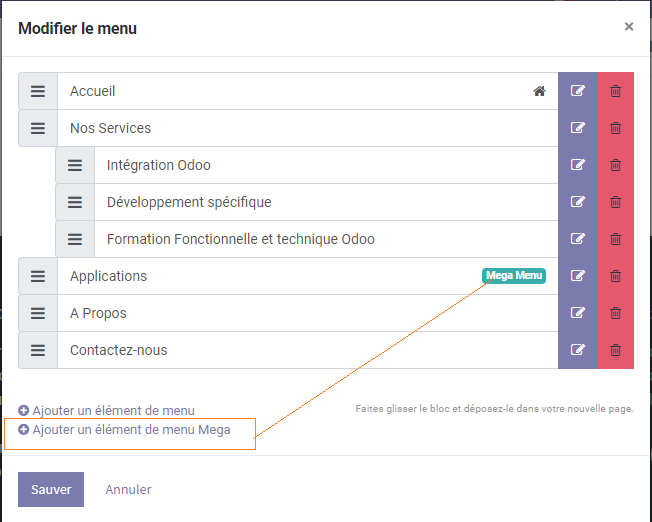This screenshot has height=522, width=652.
Task: Click Ajouter un élément de menu Mega
Action: tap(124, 430)
